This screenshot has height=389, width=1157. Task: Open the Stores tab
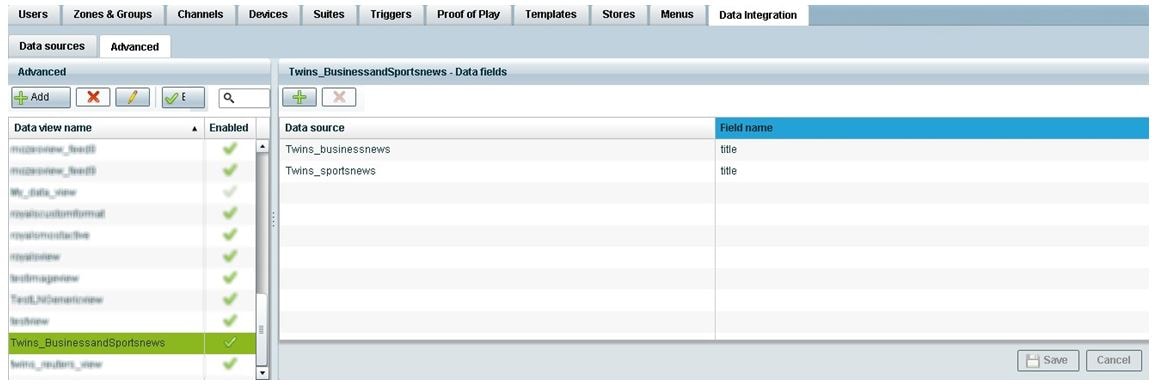[618, 15]
